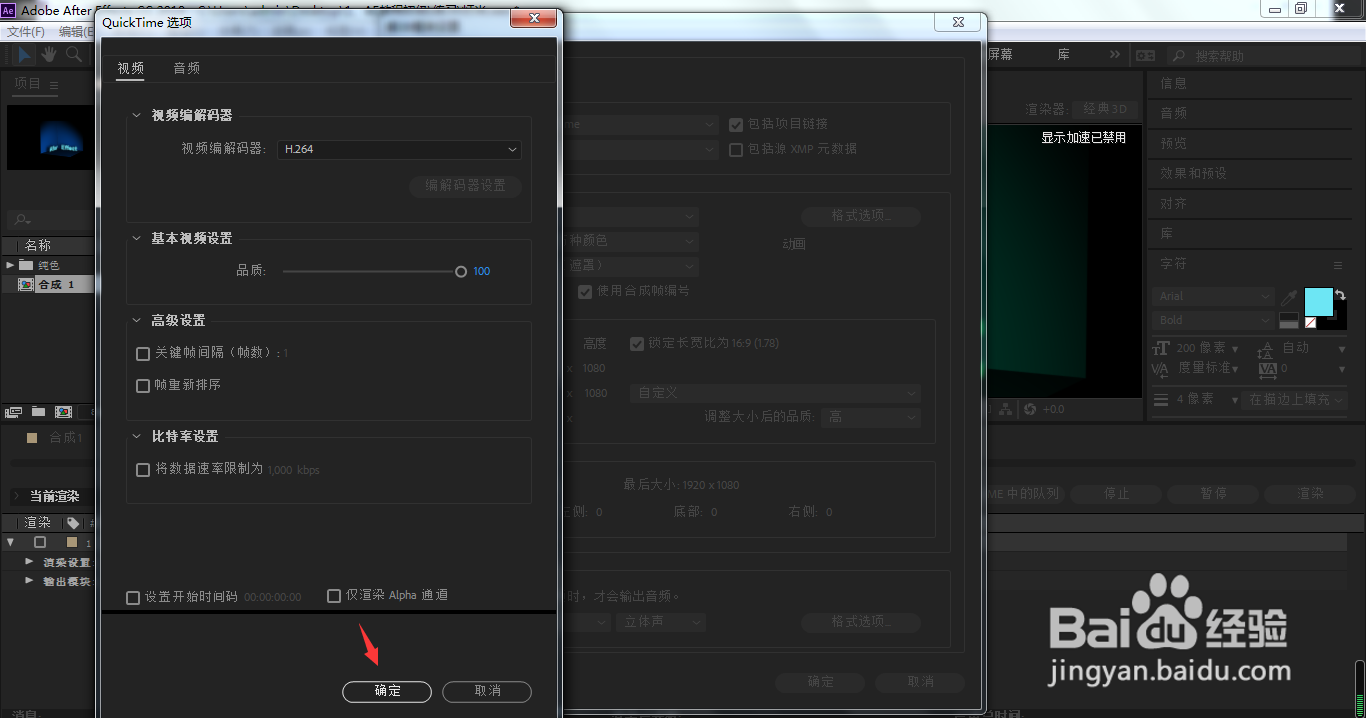Image resolution: width=1366 pixels, height=718 pixels.
Task: Expand overflow workspaces double-arrow
Action: (1114, 54)
